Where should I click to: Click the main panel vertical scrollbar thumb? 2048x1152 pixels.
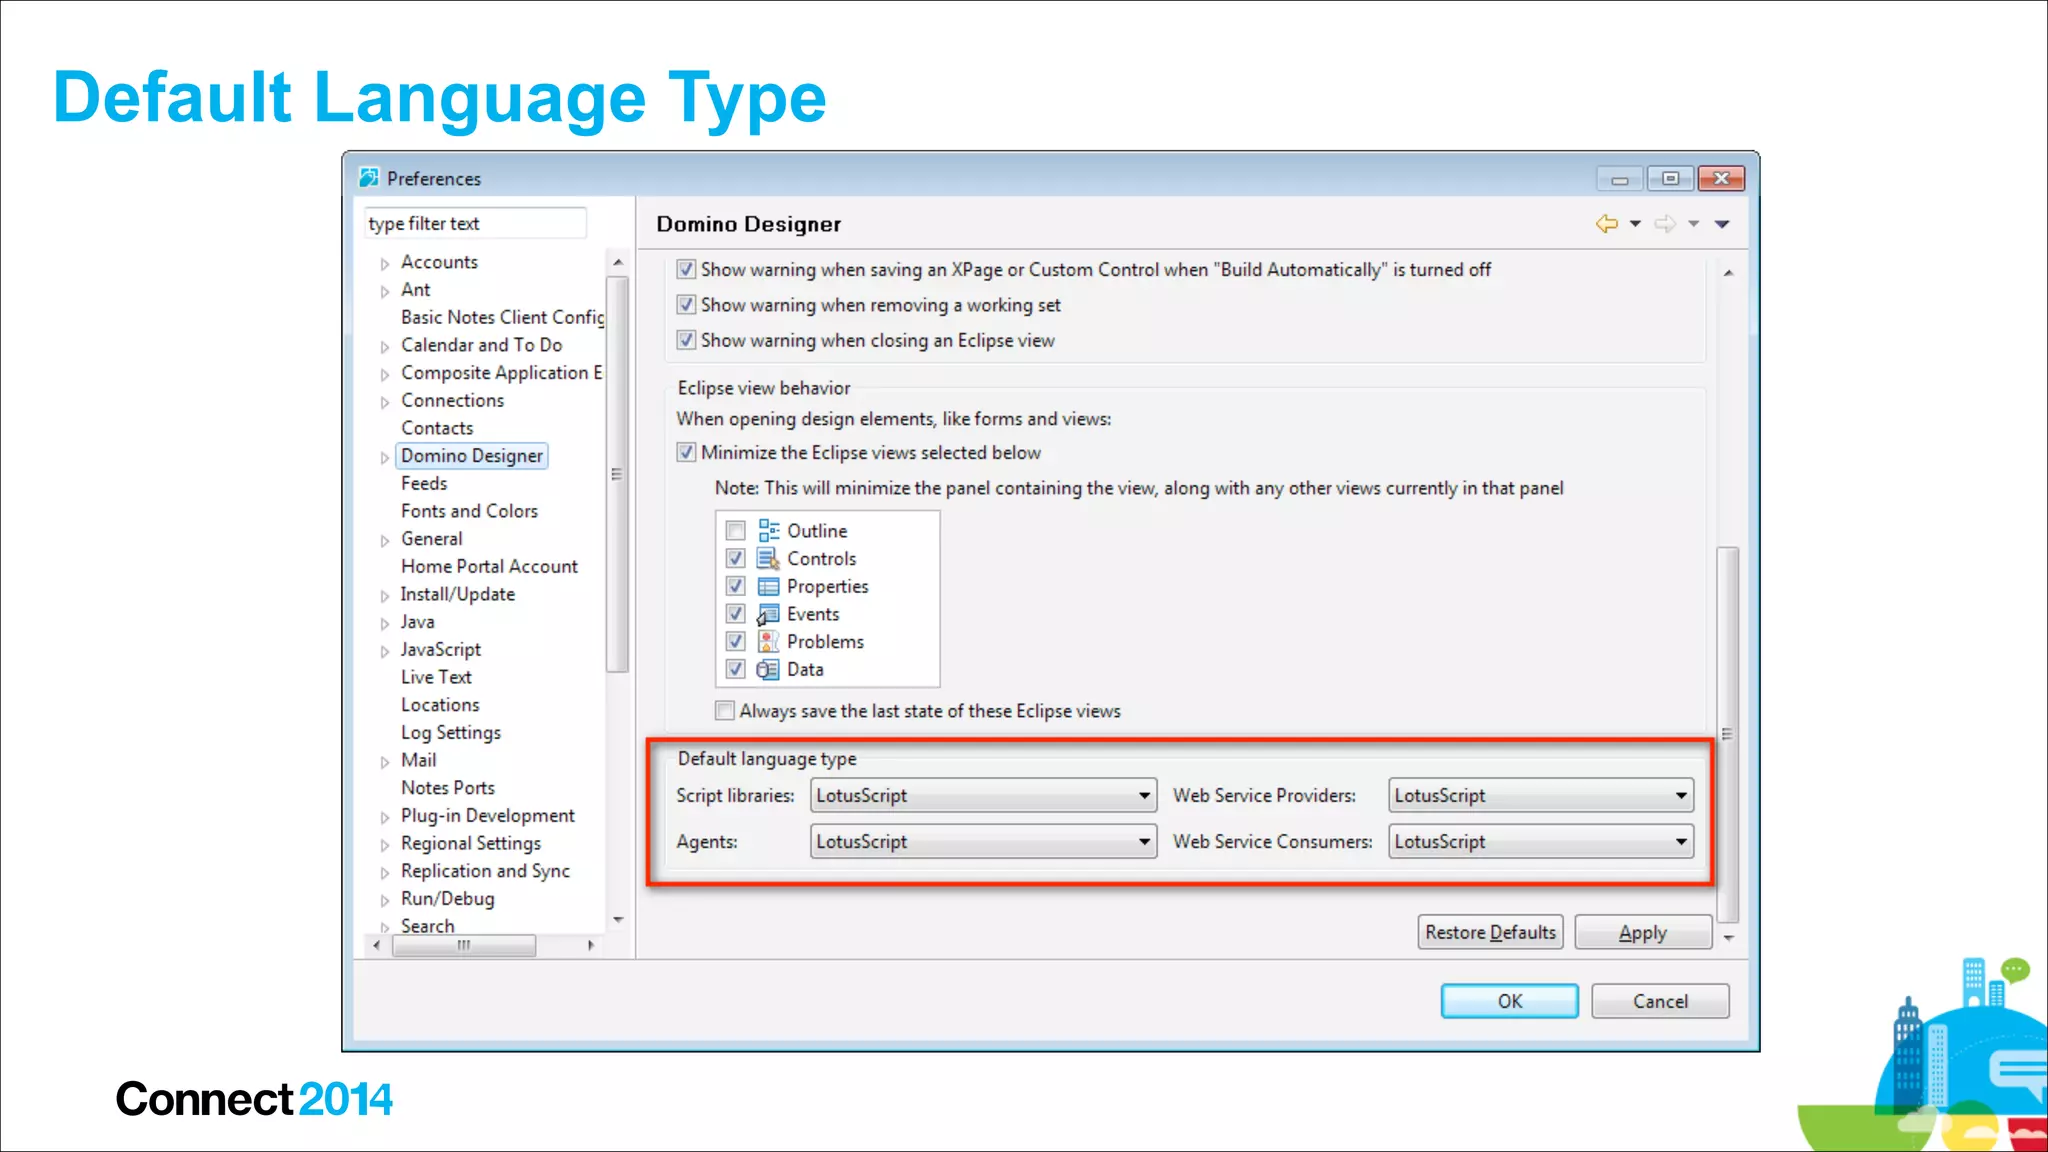tap(1727, 734)
